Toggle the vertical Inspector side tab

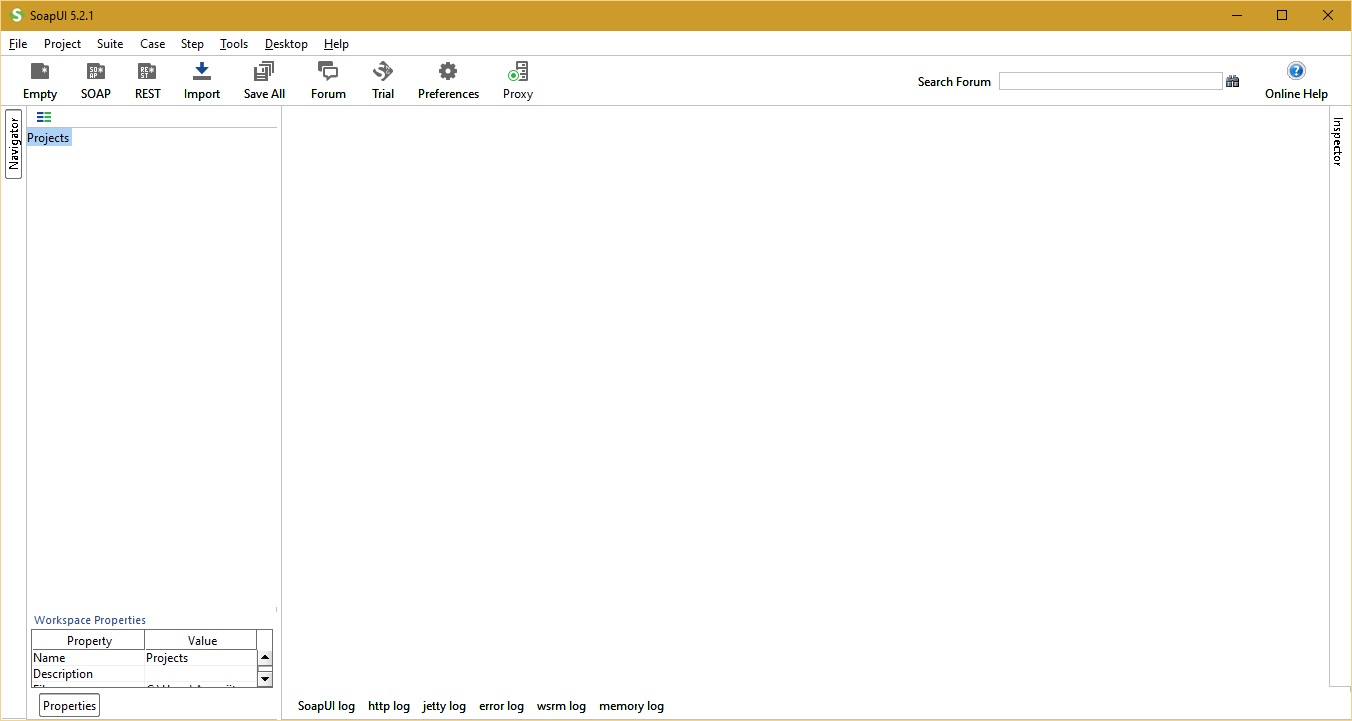point(1338,141)
